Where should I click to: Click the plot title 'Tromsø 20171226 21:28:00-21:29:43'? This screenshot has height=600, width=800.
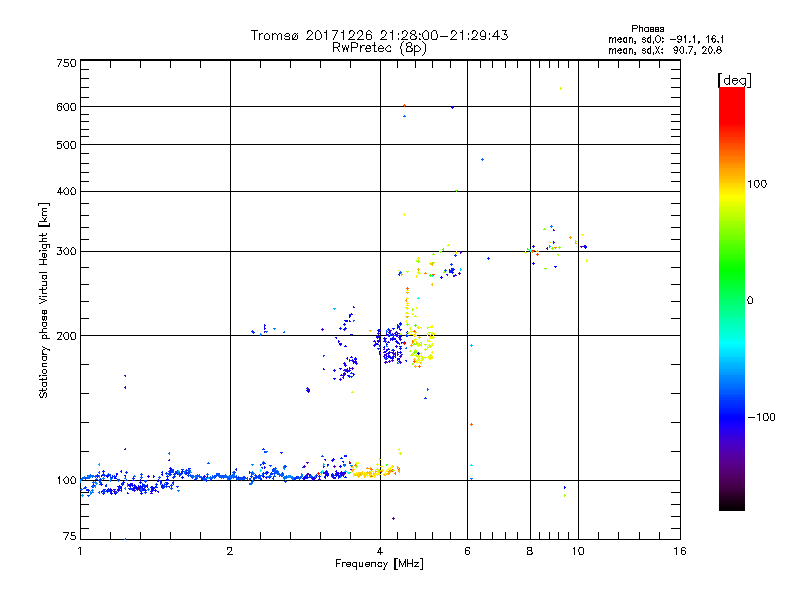(379, 35)
